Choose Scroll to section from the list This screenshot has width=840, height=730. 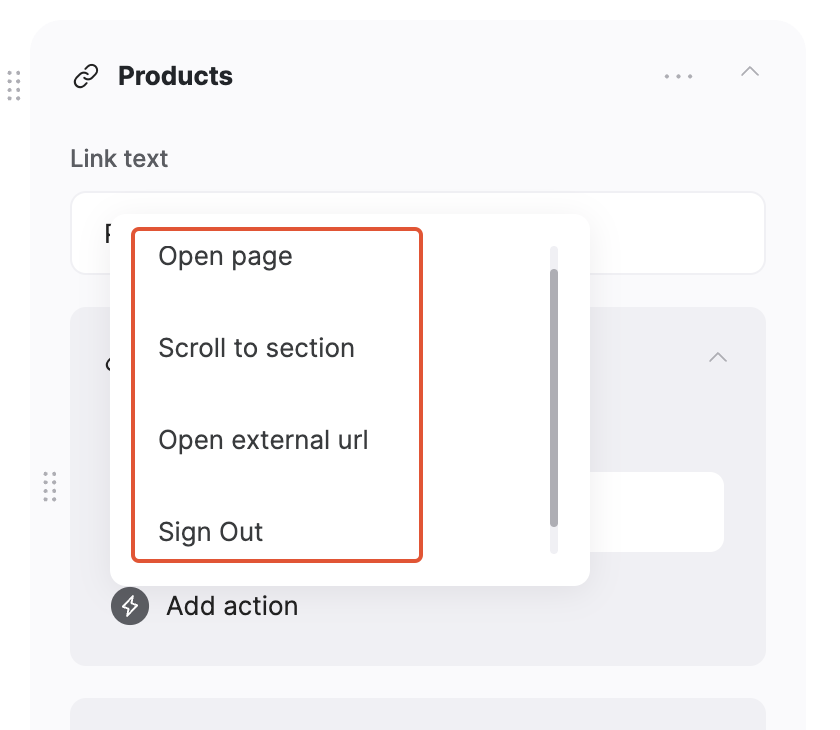pyautogui.click(x=256, y=348)
